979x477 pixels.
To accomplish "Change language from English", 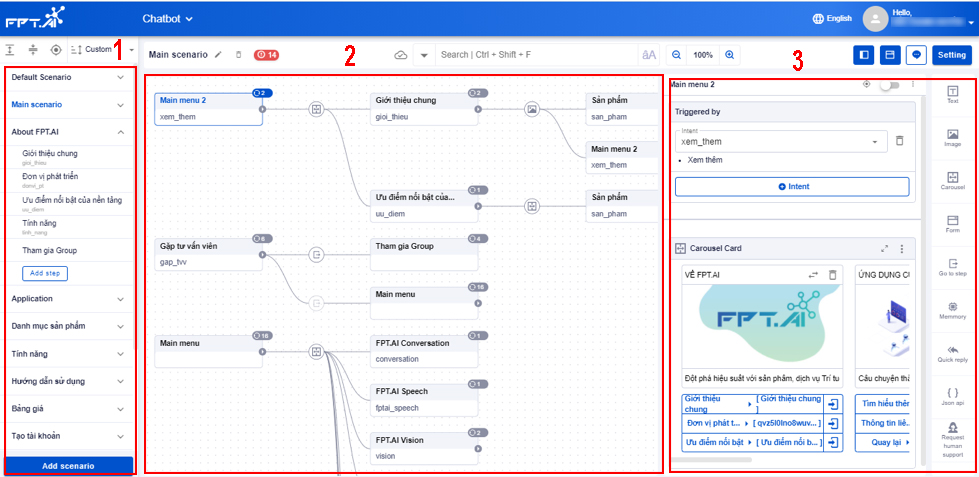I will (x=832, y=19).
